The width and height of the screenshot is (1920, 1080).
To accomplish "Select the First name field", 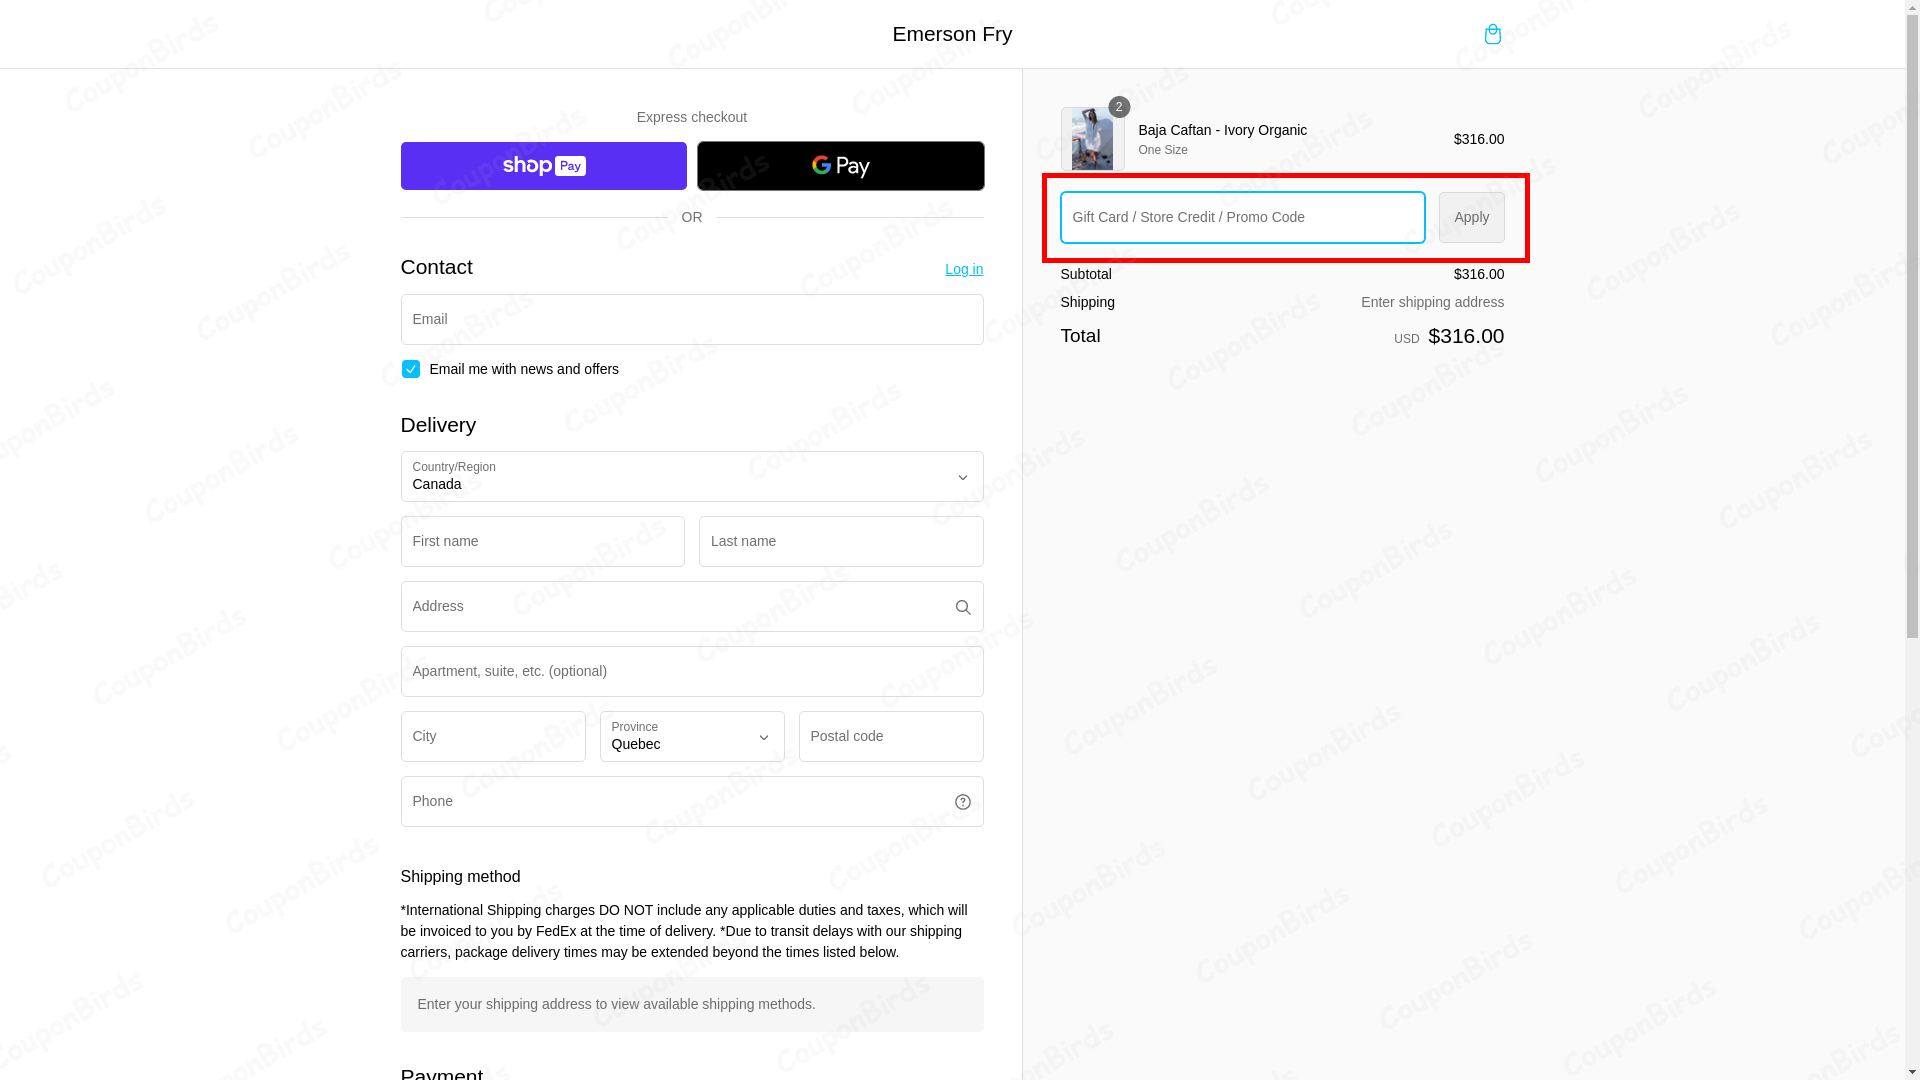I will (543, 541).
